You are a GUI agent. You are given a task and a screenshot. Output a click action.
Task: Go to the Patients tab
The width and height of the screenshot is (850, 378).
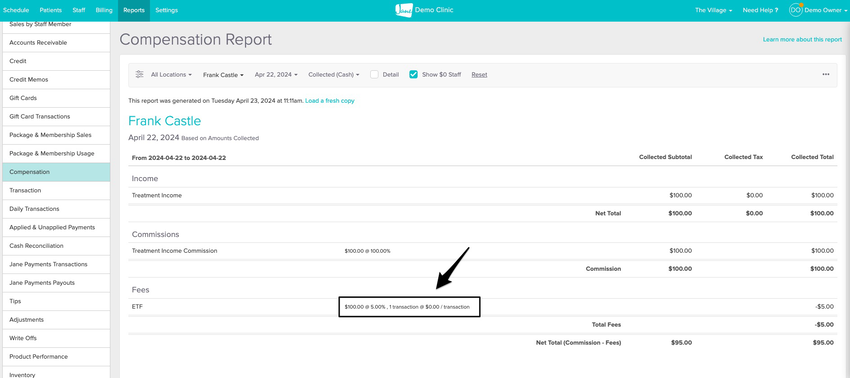[50, 10]
